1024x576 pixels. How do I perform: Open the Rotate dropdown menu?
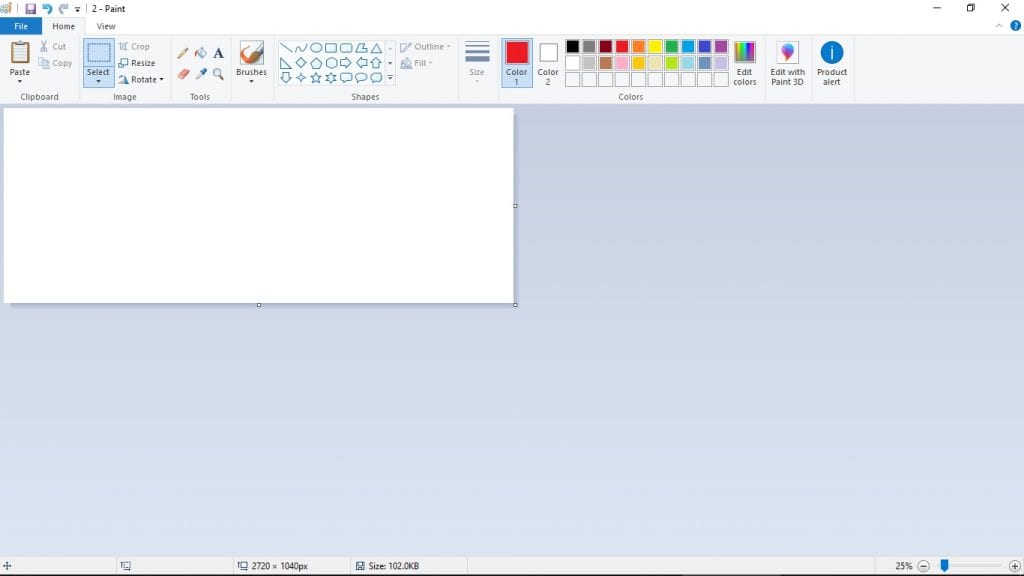(x=141, y=79)
